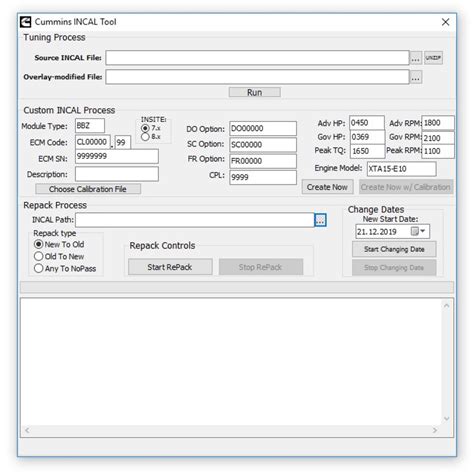474x474 pixels.
Task: Choose New To Old repack type
Action: (39, 244)
